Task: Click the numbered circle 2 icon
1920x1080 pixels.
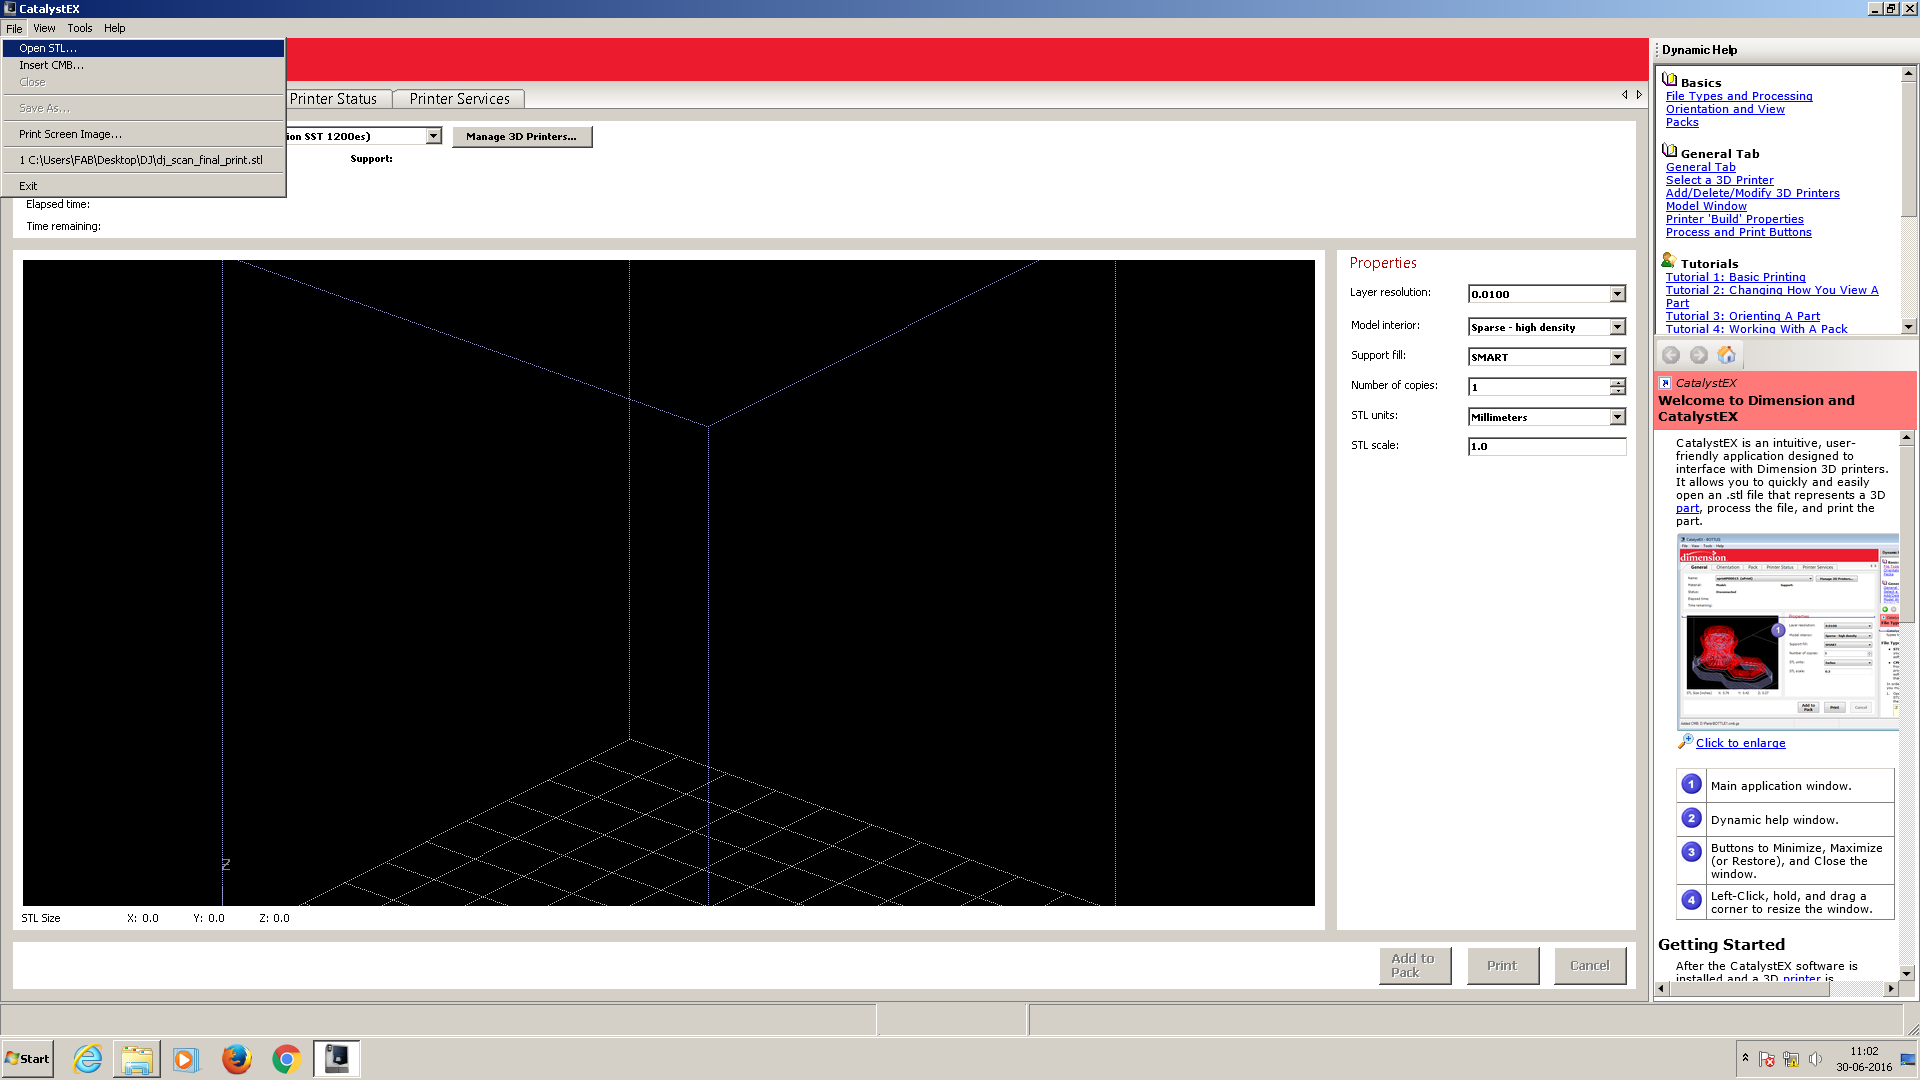Action: tap(1691, 818)
